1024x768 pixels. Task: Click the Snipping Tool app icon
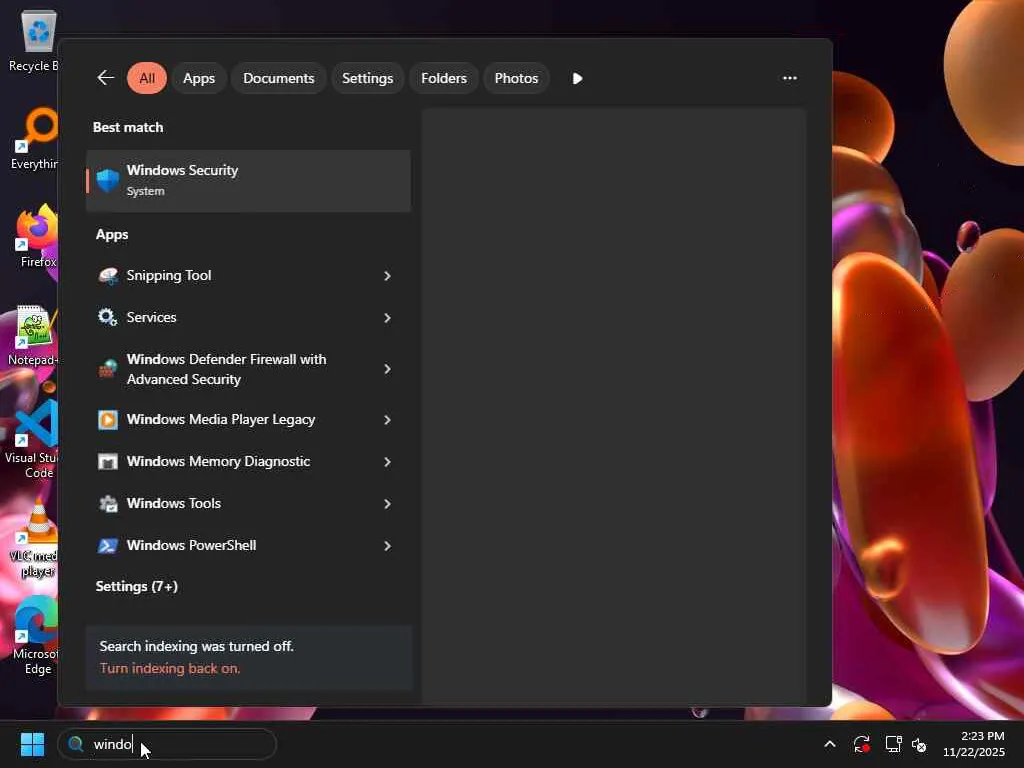(108, 276)
